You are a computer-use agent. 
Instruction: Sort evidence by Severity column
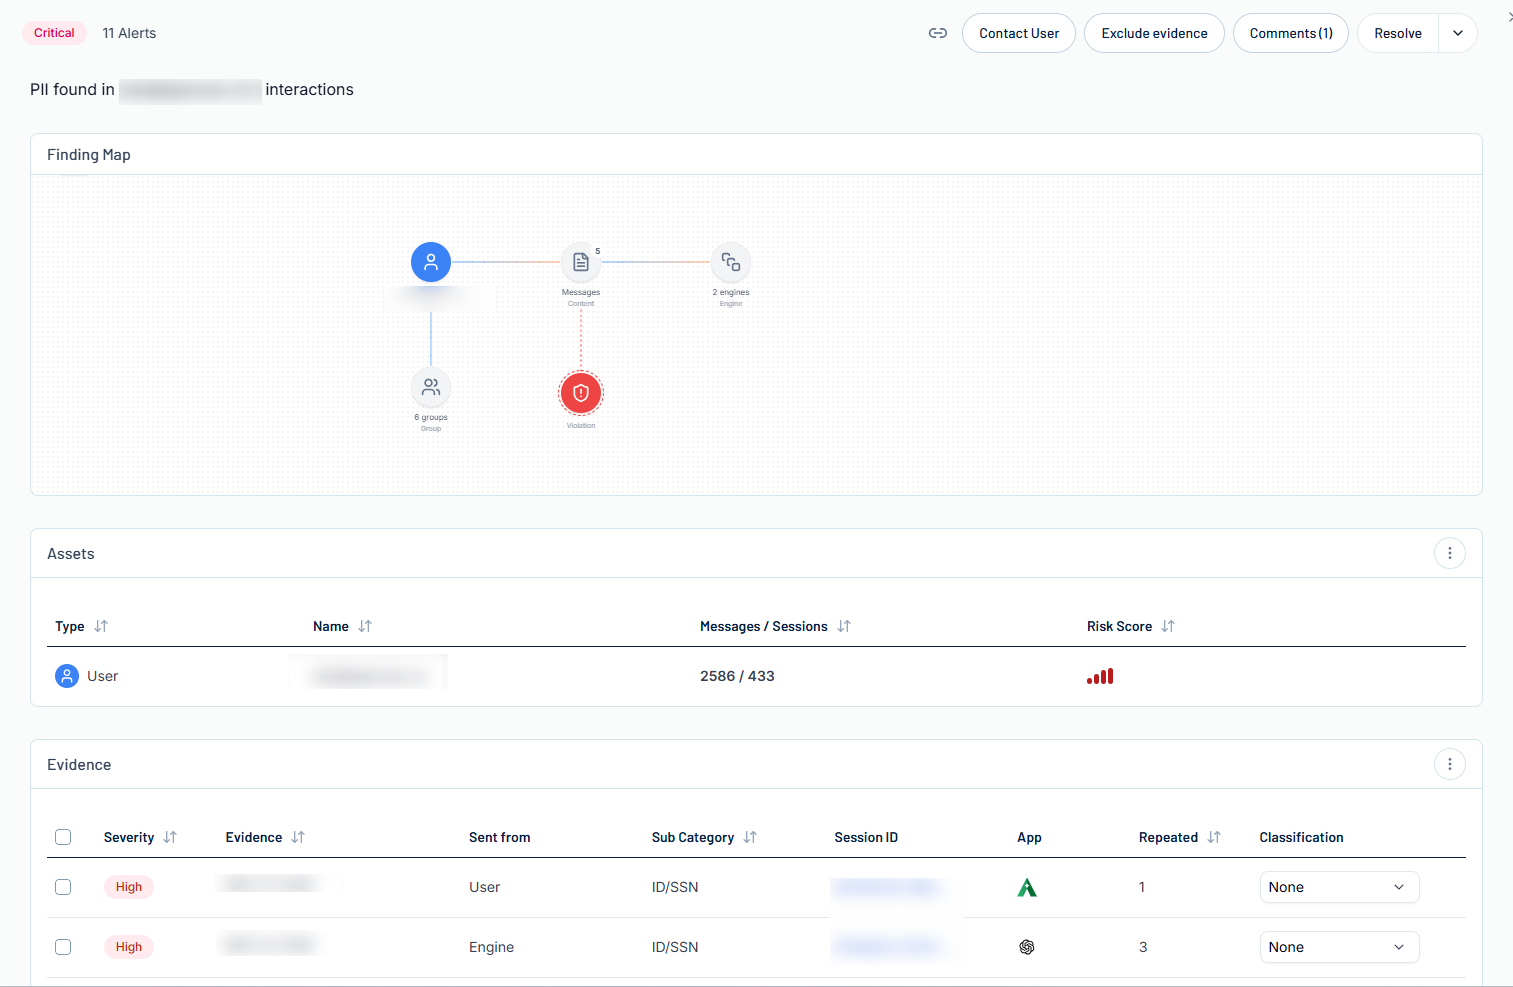pos(170,837)
